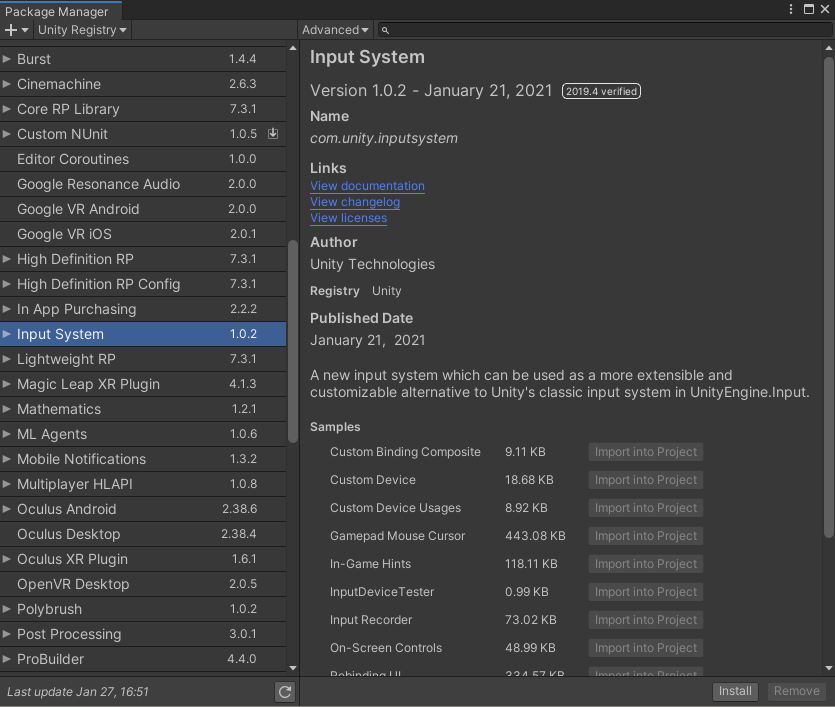Import the Custom Device Usages sample
This screenshot has height=707, width=835.
coord(645,508)
